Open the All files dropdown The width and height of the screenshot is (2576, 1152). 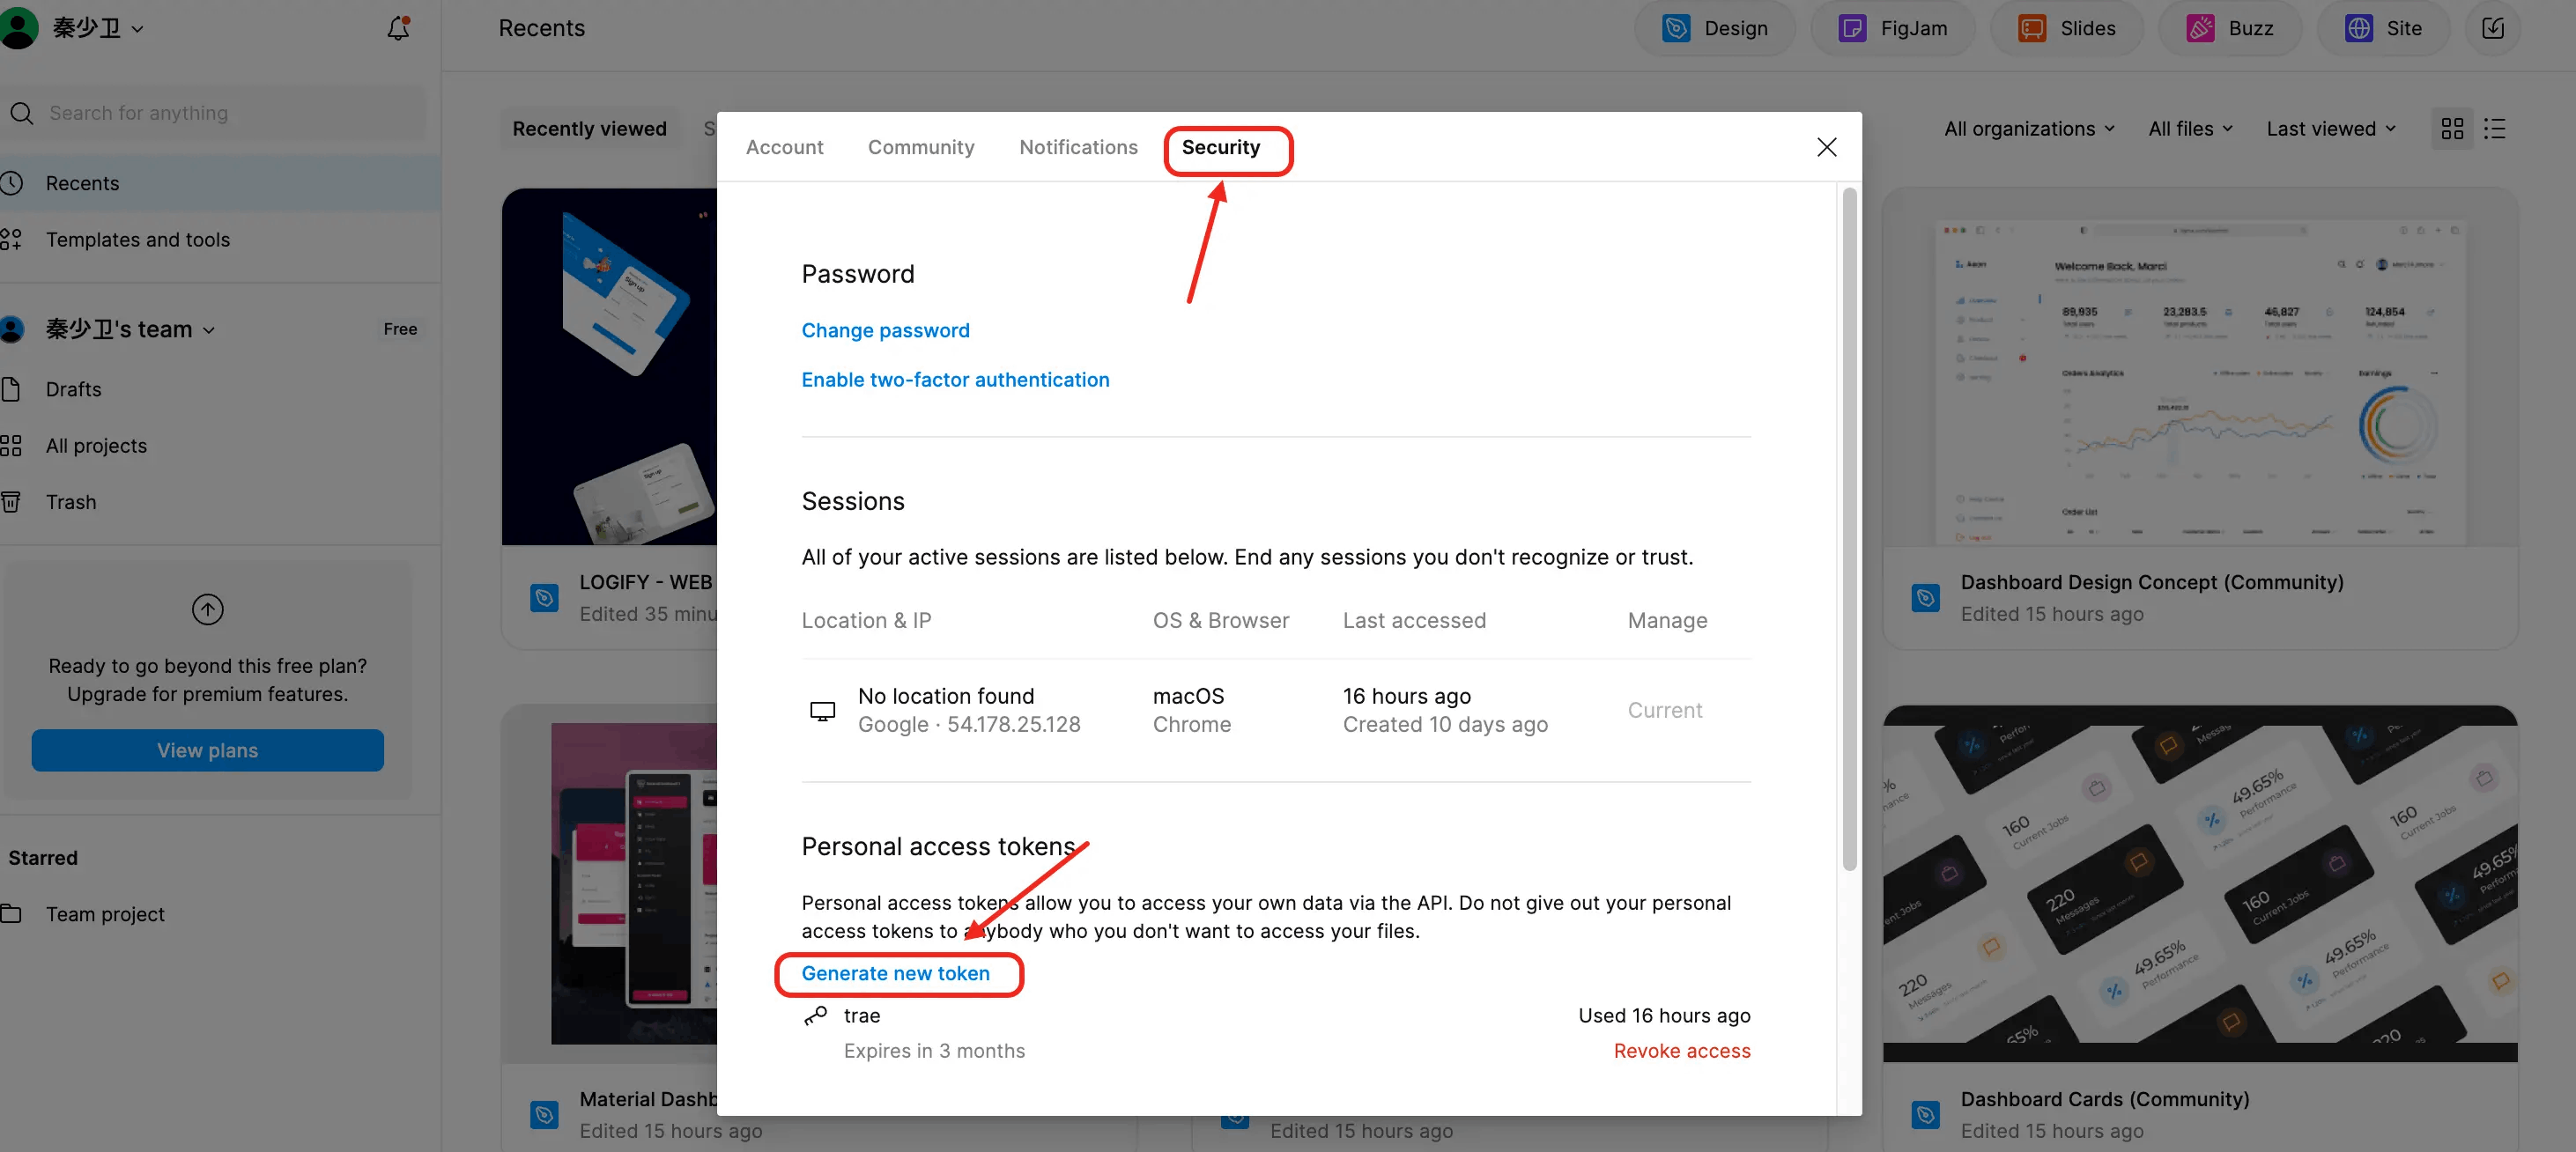pos(2190,129)
